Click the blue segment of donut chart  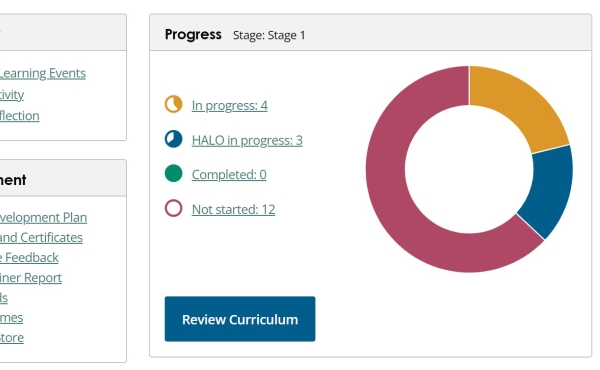[550, 191]
